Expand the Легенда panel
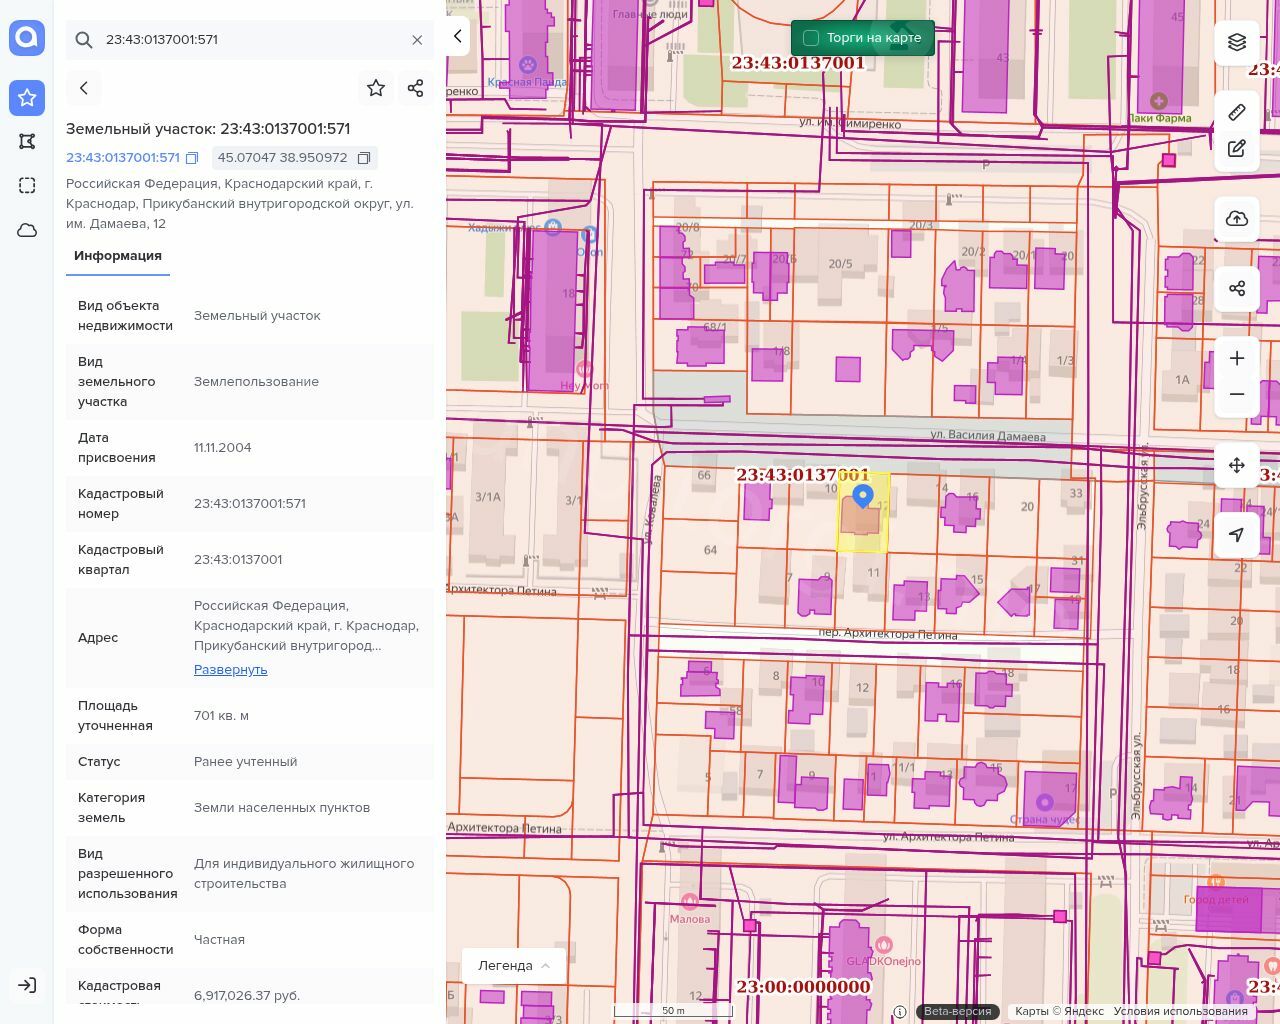1280x1024 pixels. (514, 965)
